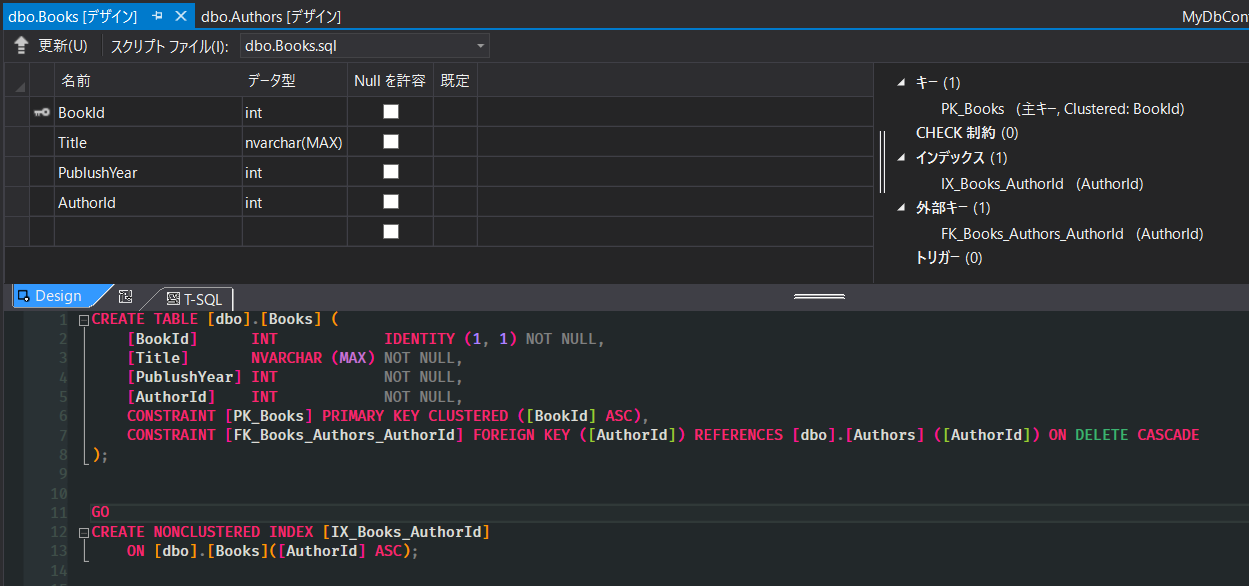Switch to the dbo.Authors designer tab
This screenshot has height=586, width=1249.
[x=270, y=16]
